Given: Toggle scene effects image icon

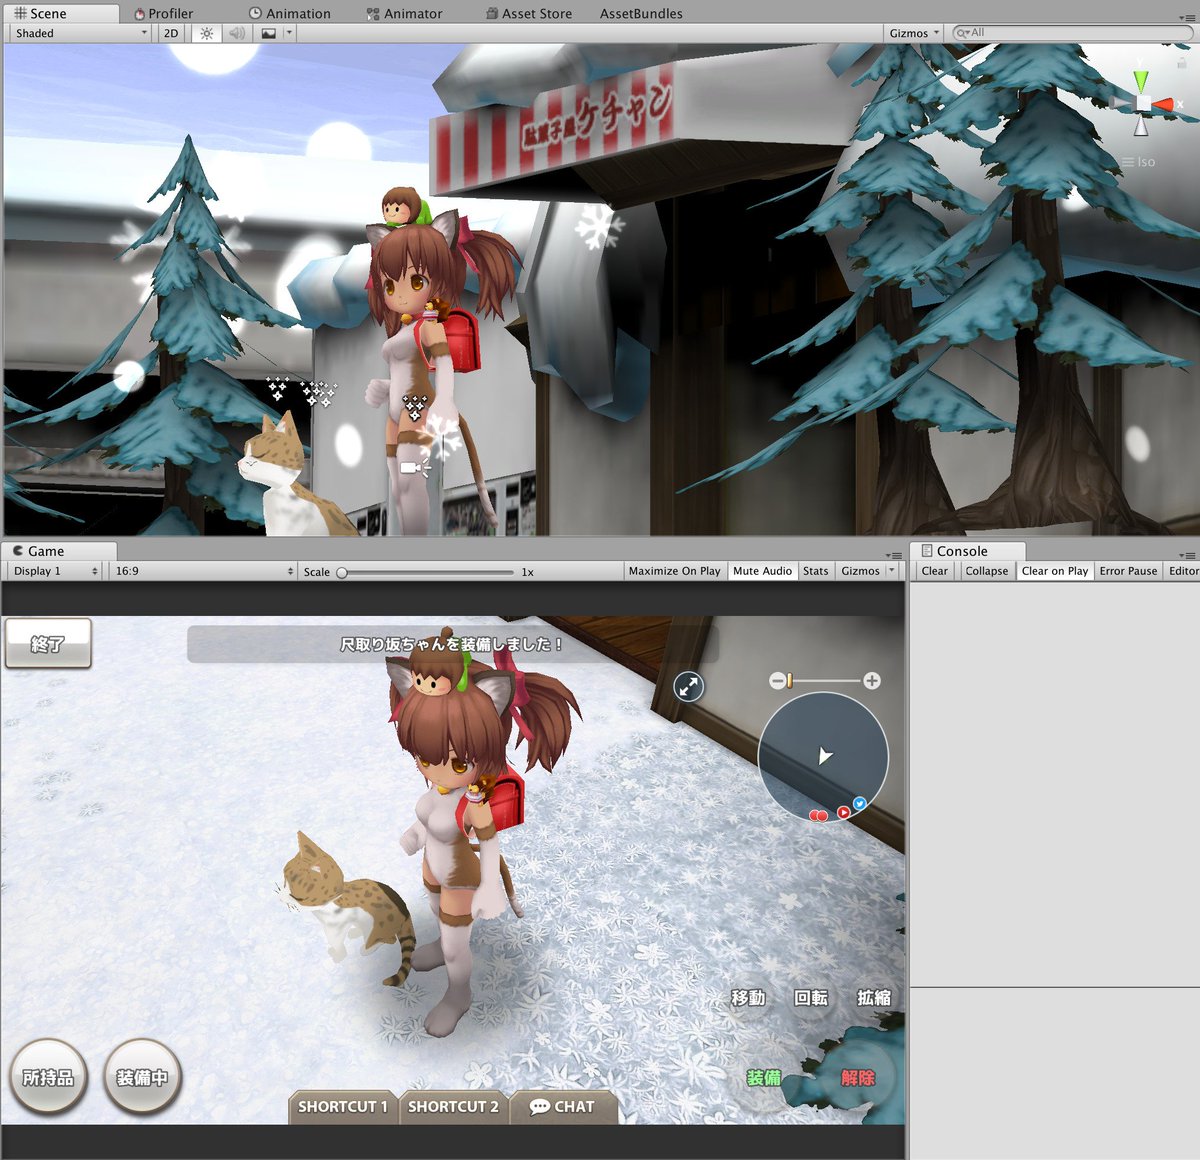Looking at the screenshot, I should click(x=268, y=33).
